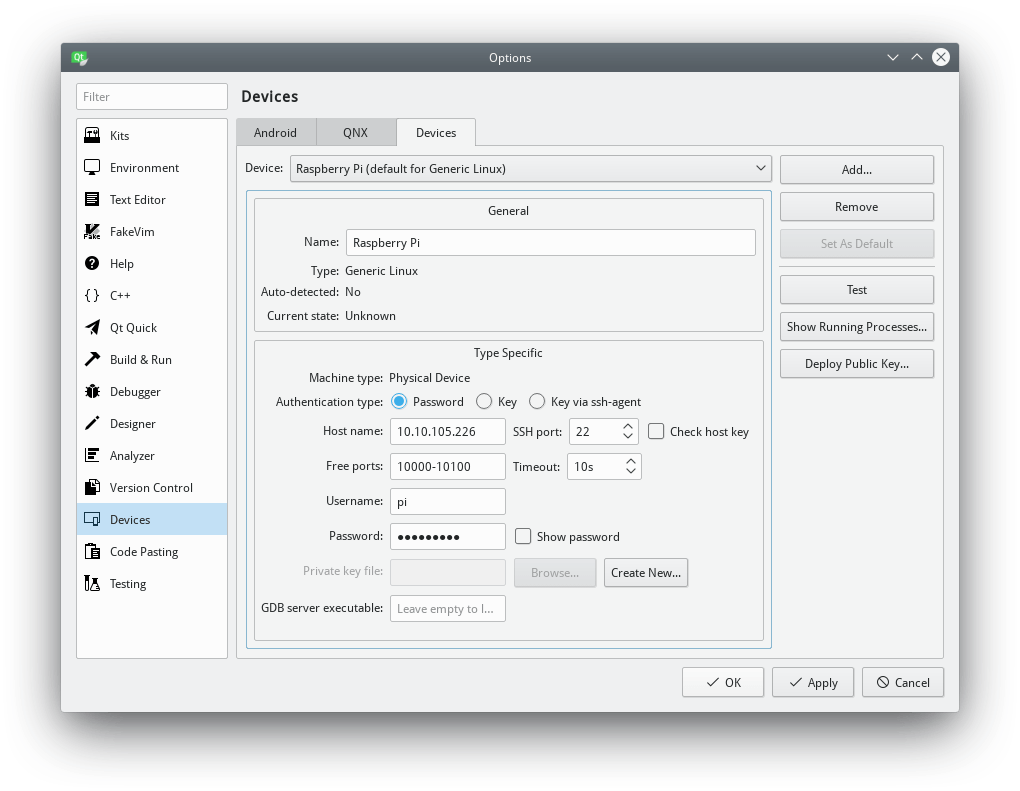Open the Text Editor icon
The height and width of the screenshot is (791, 1020).
coord(92,199)
